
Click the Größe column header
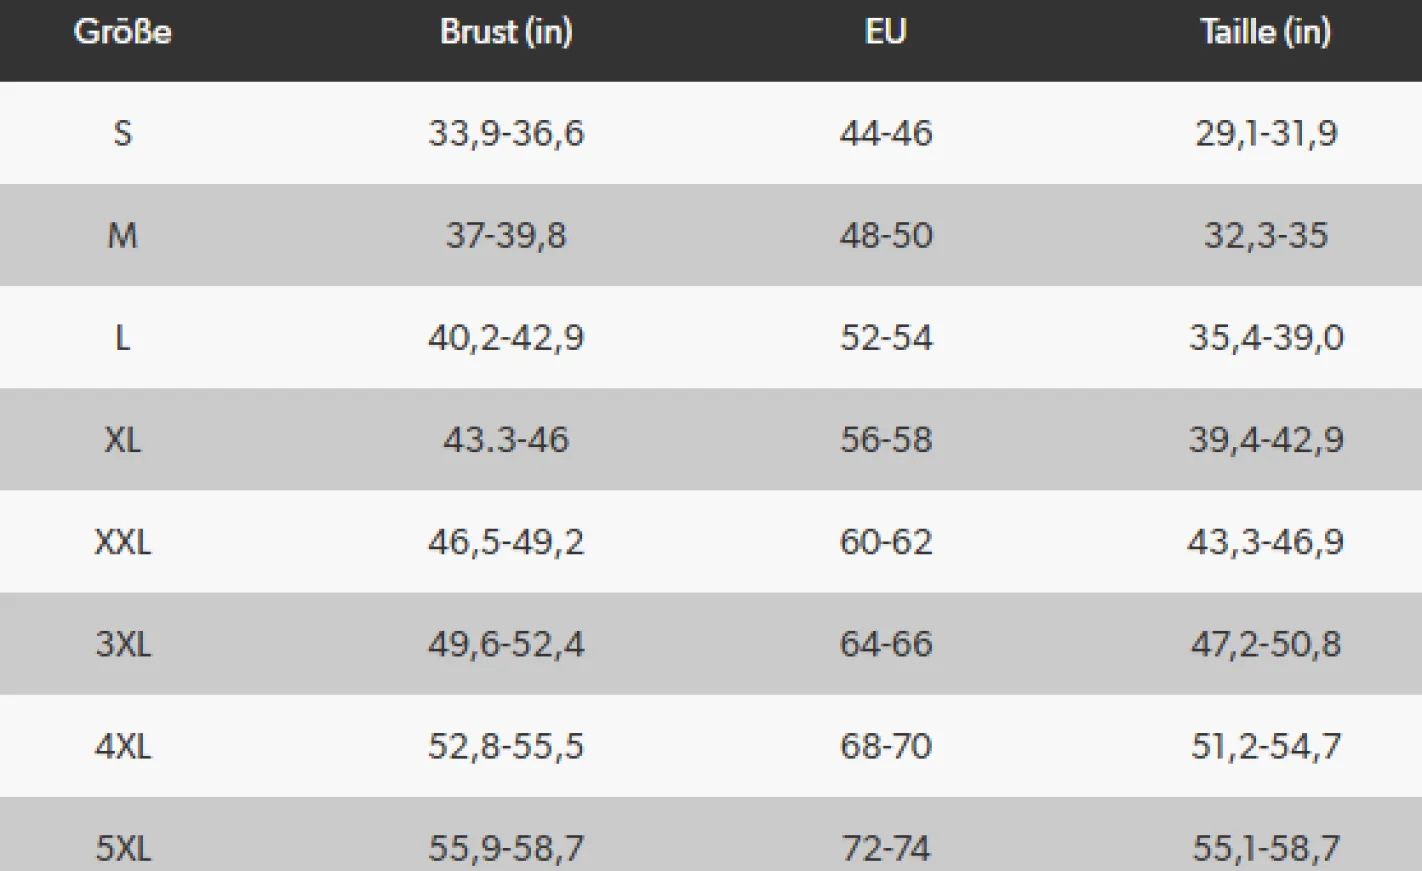122,32
